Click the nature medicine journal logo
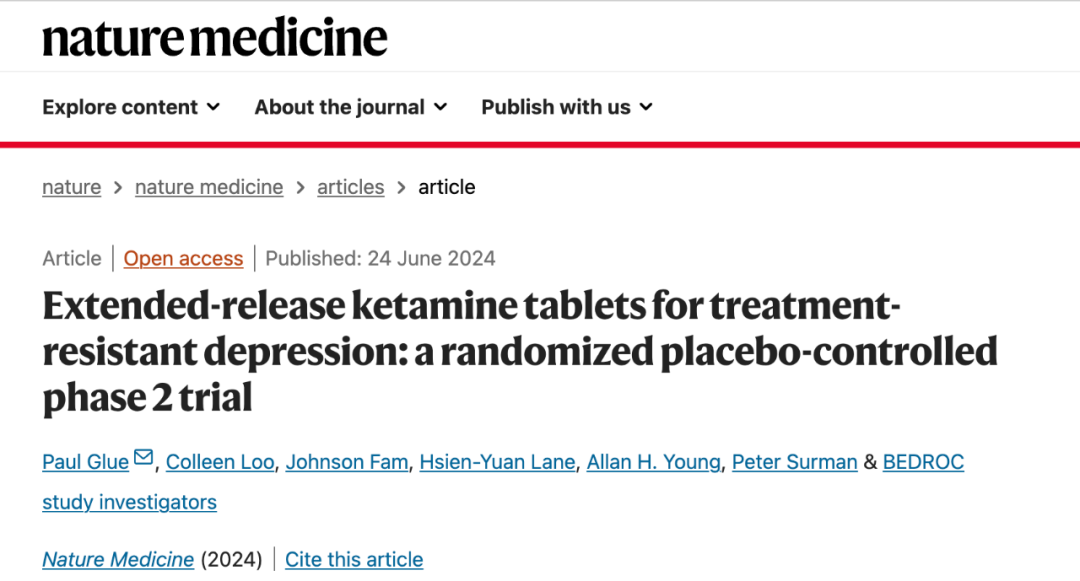1080x581 pixels. (x=215, y=38)
